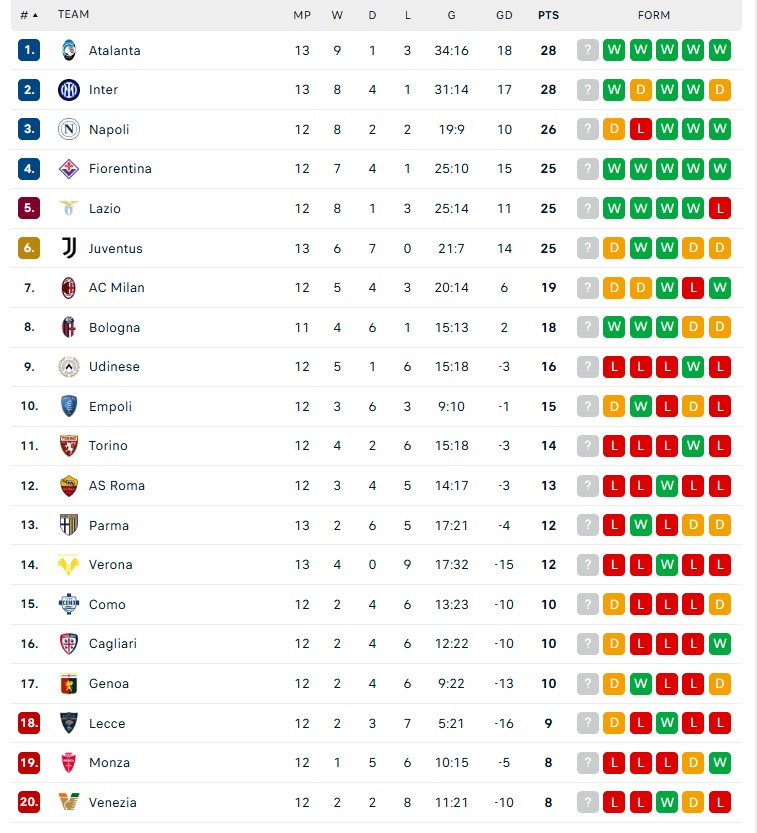
Task: Select the Venezia team logo icon
Action: pos(69,802)
